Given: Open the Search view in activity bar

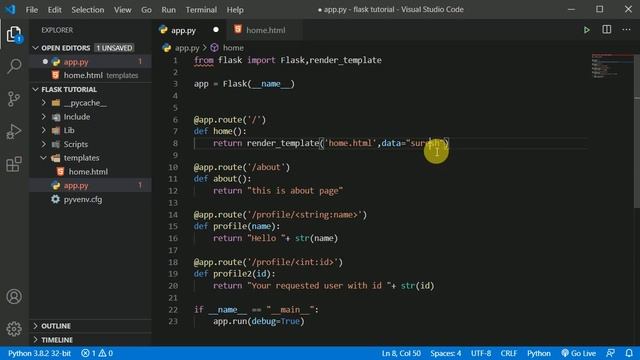Looking at the screenshot, I should tap(14, 66).
